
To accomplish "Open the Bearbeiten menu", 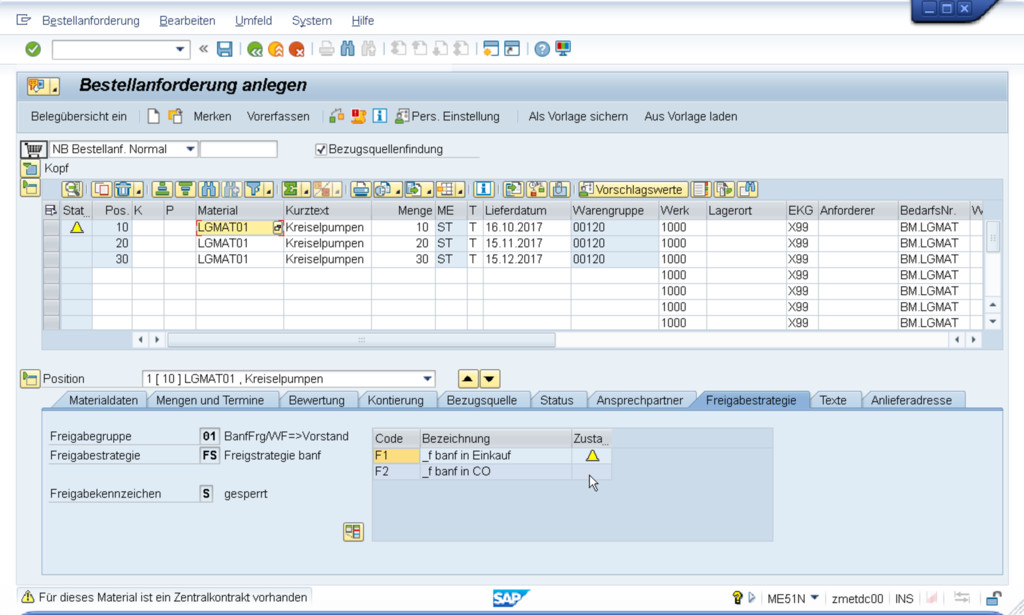I will (187, 21).
